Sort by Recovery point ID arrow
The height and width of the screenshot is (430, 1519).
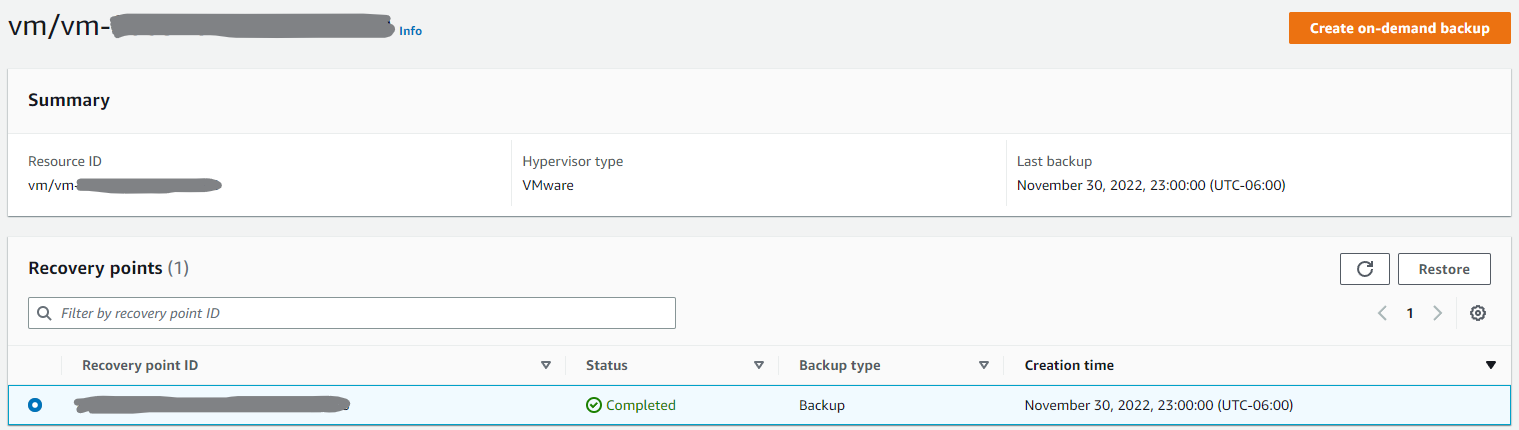545,366
